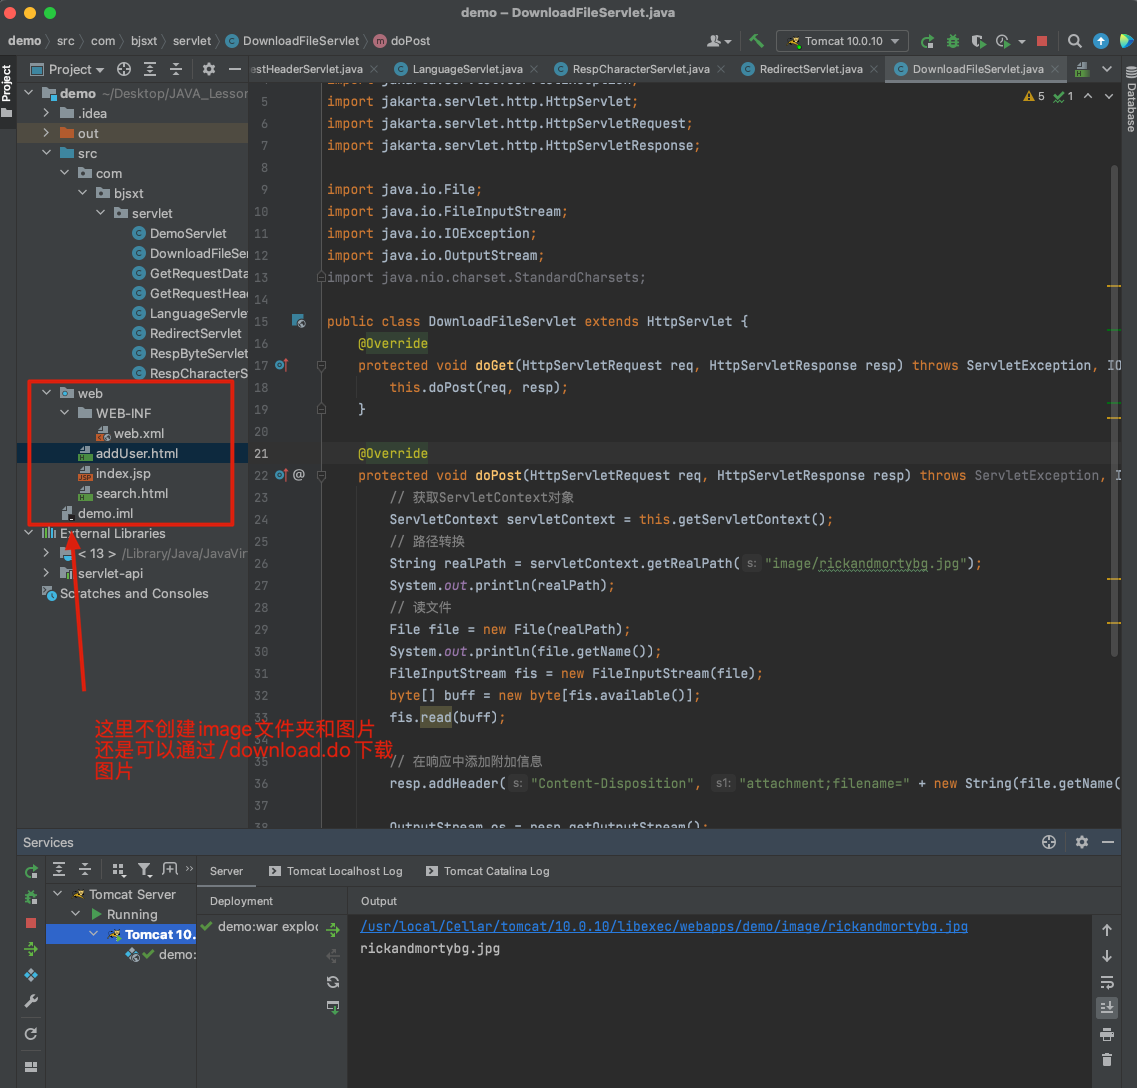Viewport: 1137px width, 1088px height.
Task: Expand the servlet-api library node
Action: coord(46,572)
